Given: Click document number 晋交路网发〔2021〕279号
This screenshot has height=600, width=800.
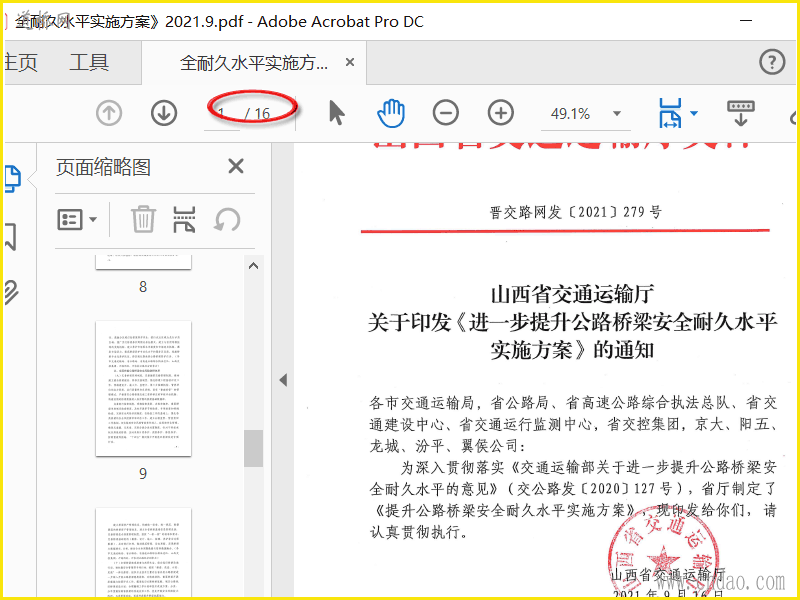Looking at the screenshot, I should click(x=576, y=212).
